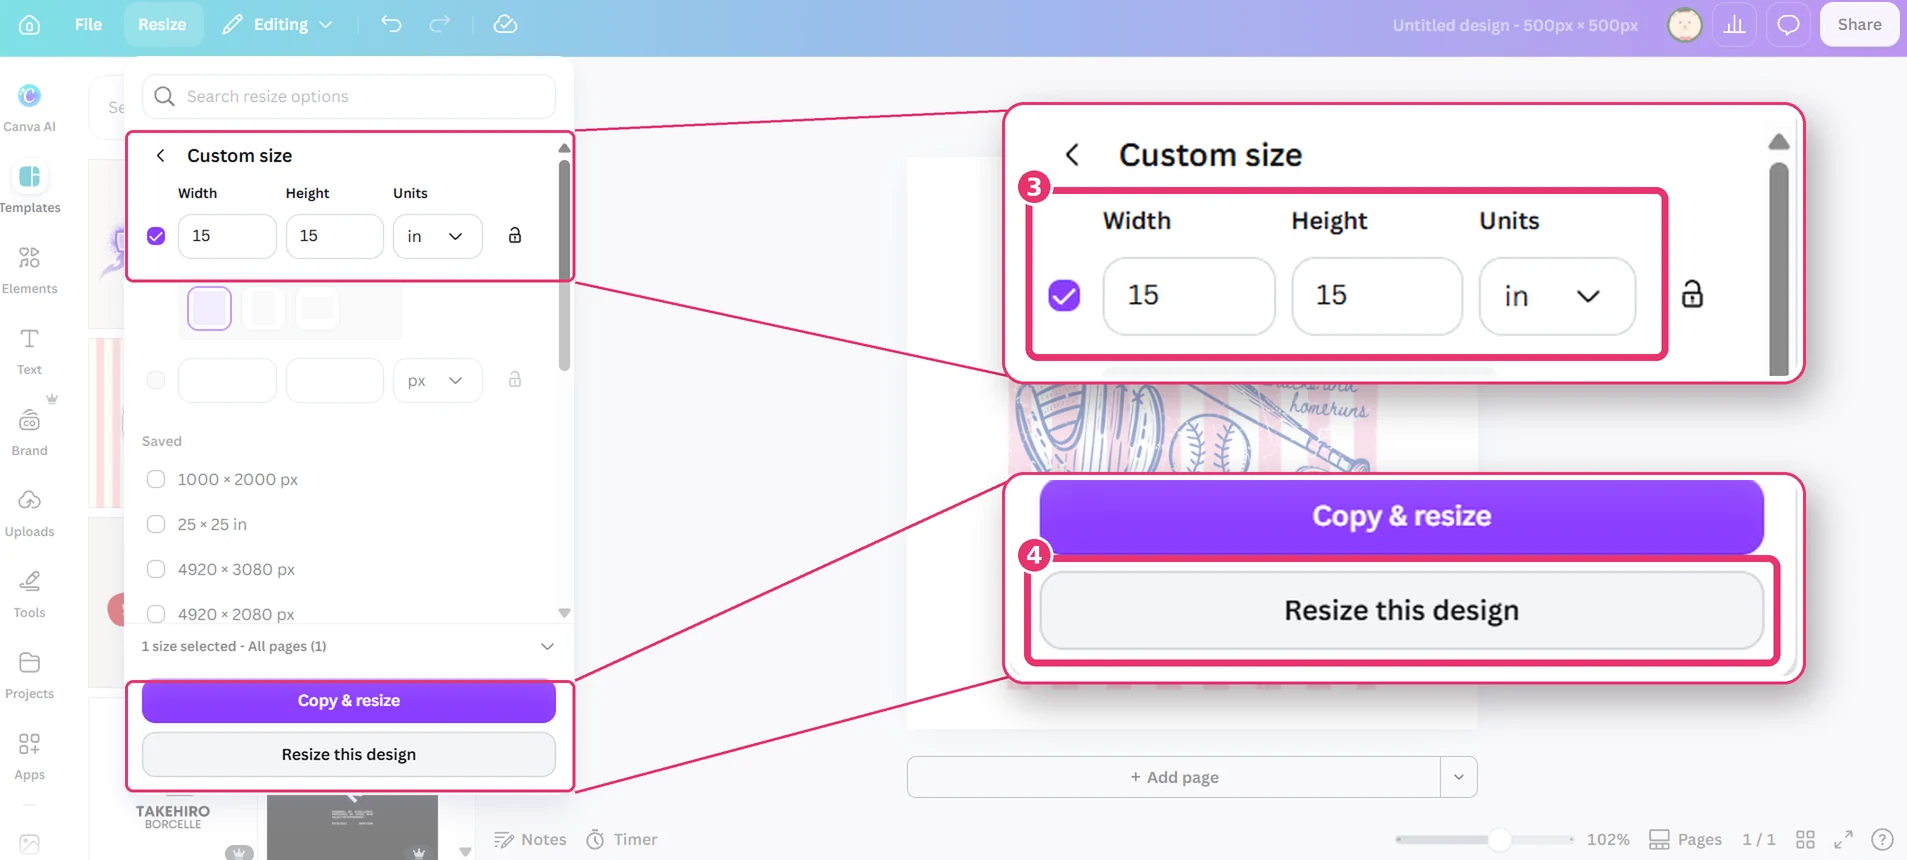Open the Uploads sidebar tab
1907x860 pixels.
point(29,513)
